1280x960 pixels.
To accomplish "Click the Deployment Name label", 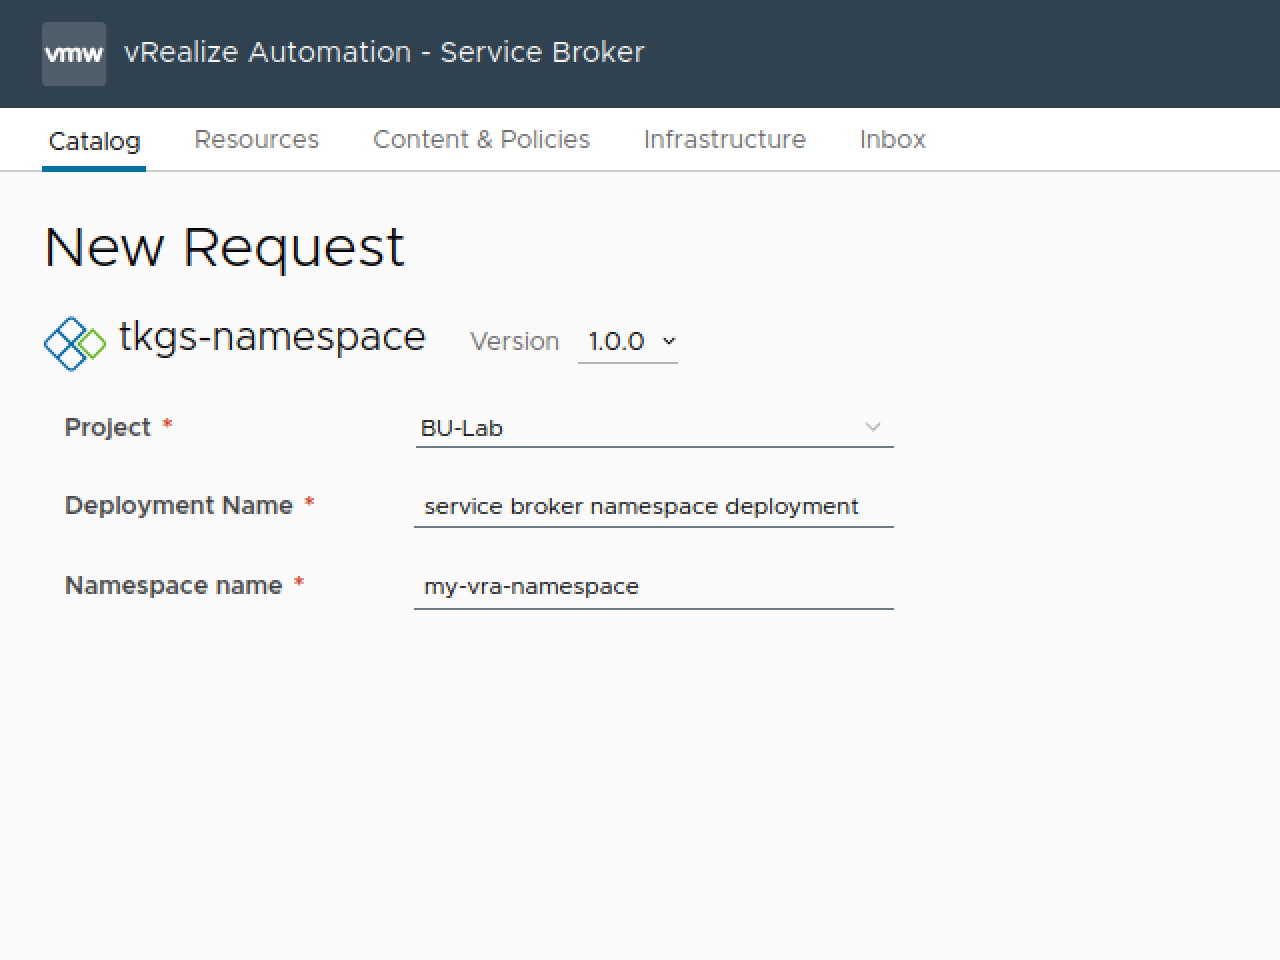I will (179, 505).
